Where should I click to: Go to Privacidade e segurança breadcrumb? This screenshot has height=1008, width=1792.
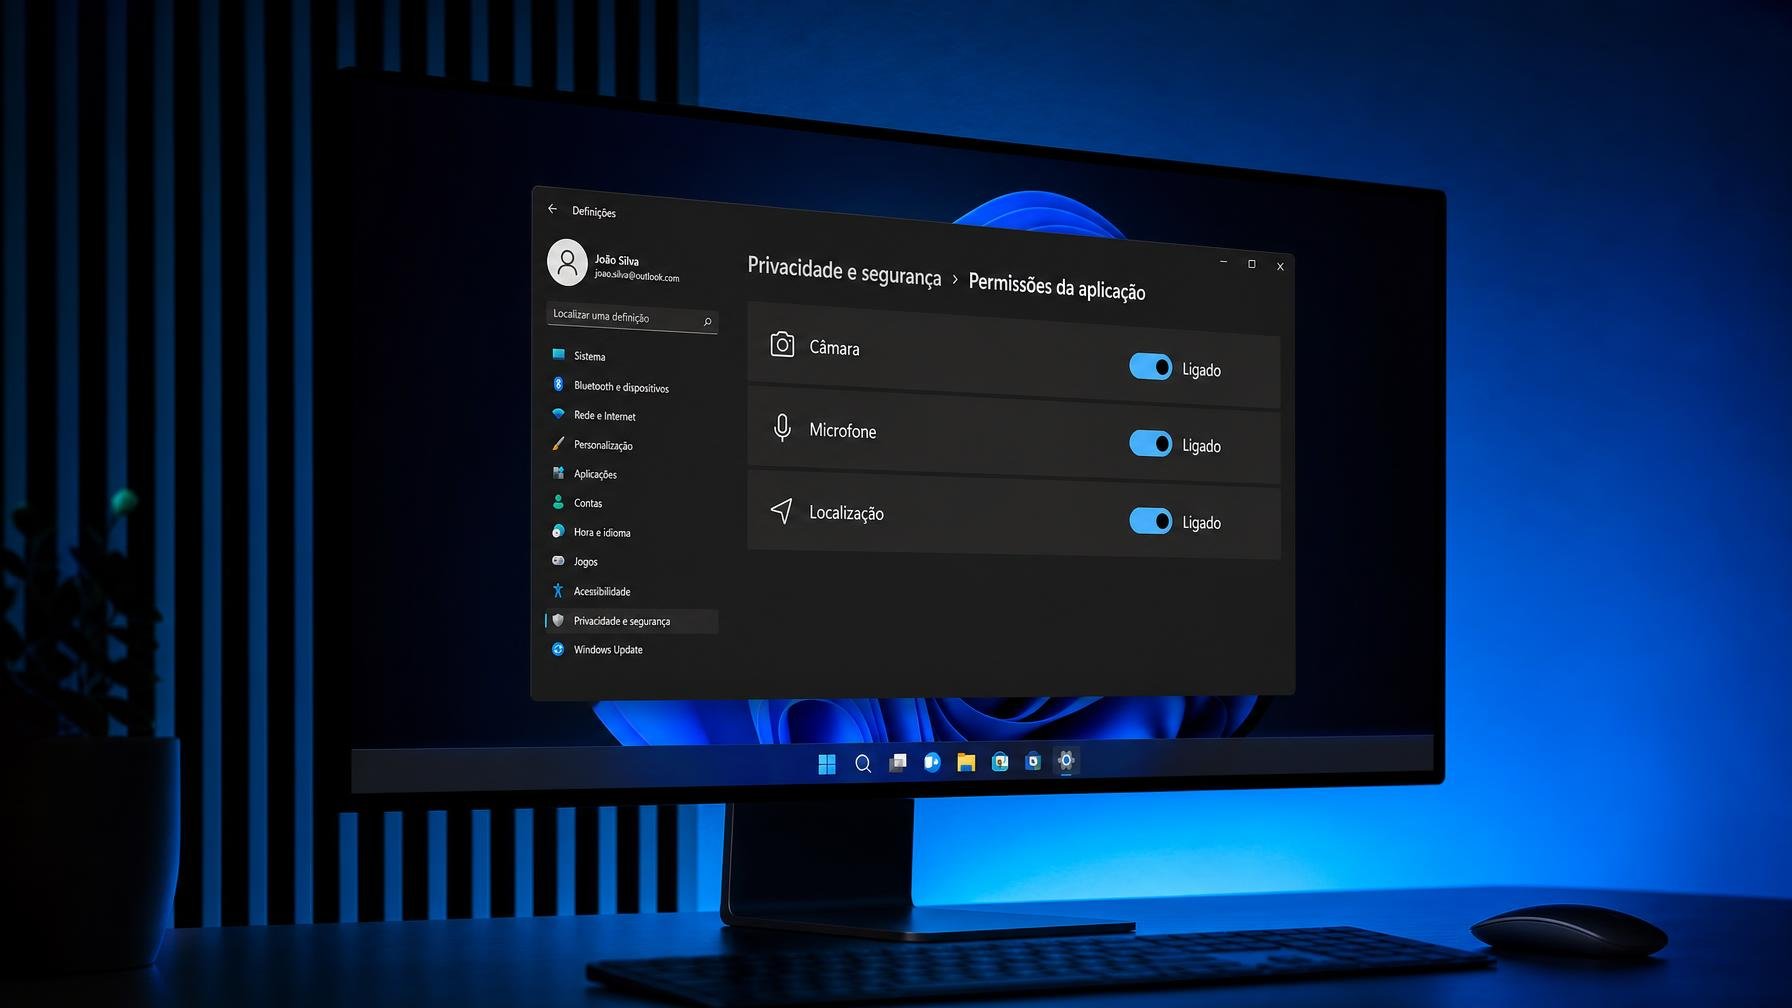point(844,272)
